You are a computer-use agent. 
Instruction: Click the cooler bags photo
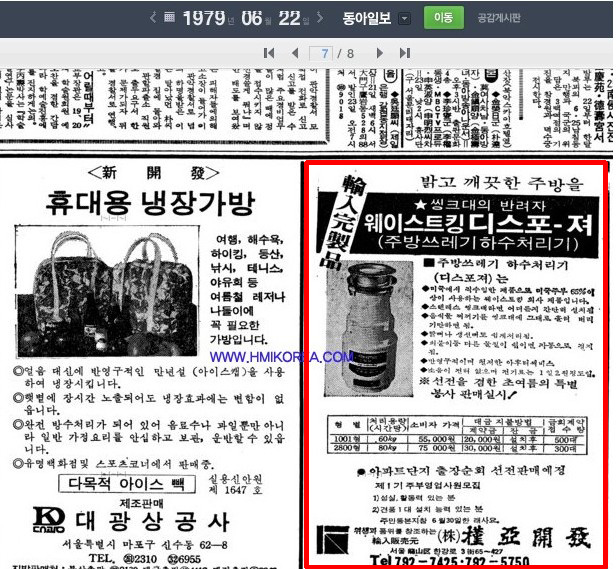pos(107,291)
